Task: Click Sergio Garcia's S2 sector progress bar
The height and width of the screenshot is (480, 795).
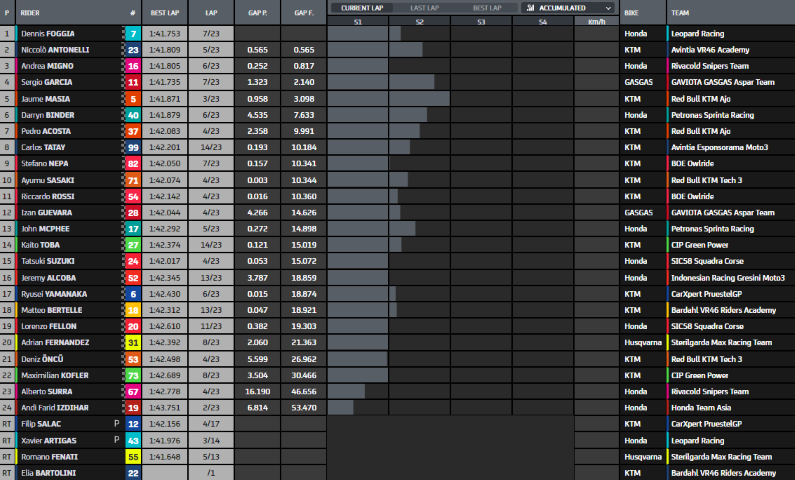Action: coord(412,82)
